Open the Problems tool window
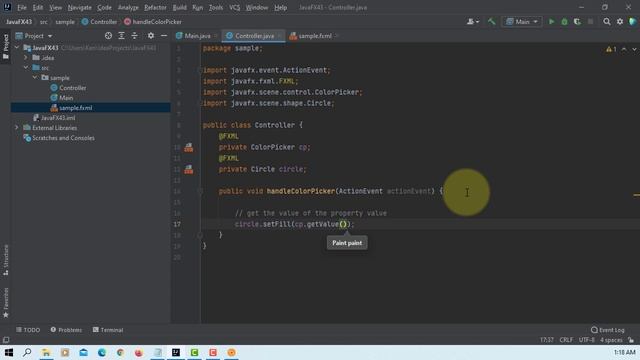Image resolution: width=640 pixels, height=360 pixels. pyautogui.click(x=66, y=330)
